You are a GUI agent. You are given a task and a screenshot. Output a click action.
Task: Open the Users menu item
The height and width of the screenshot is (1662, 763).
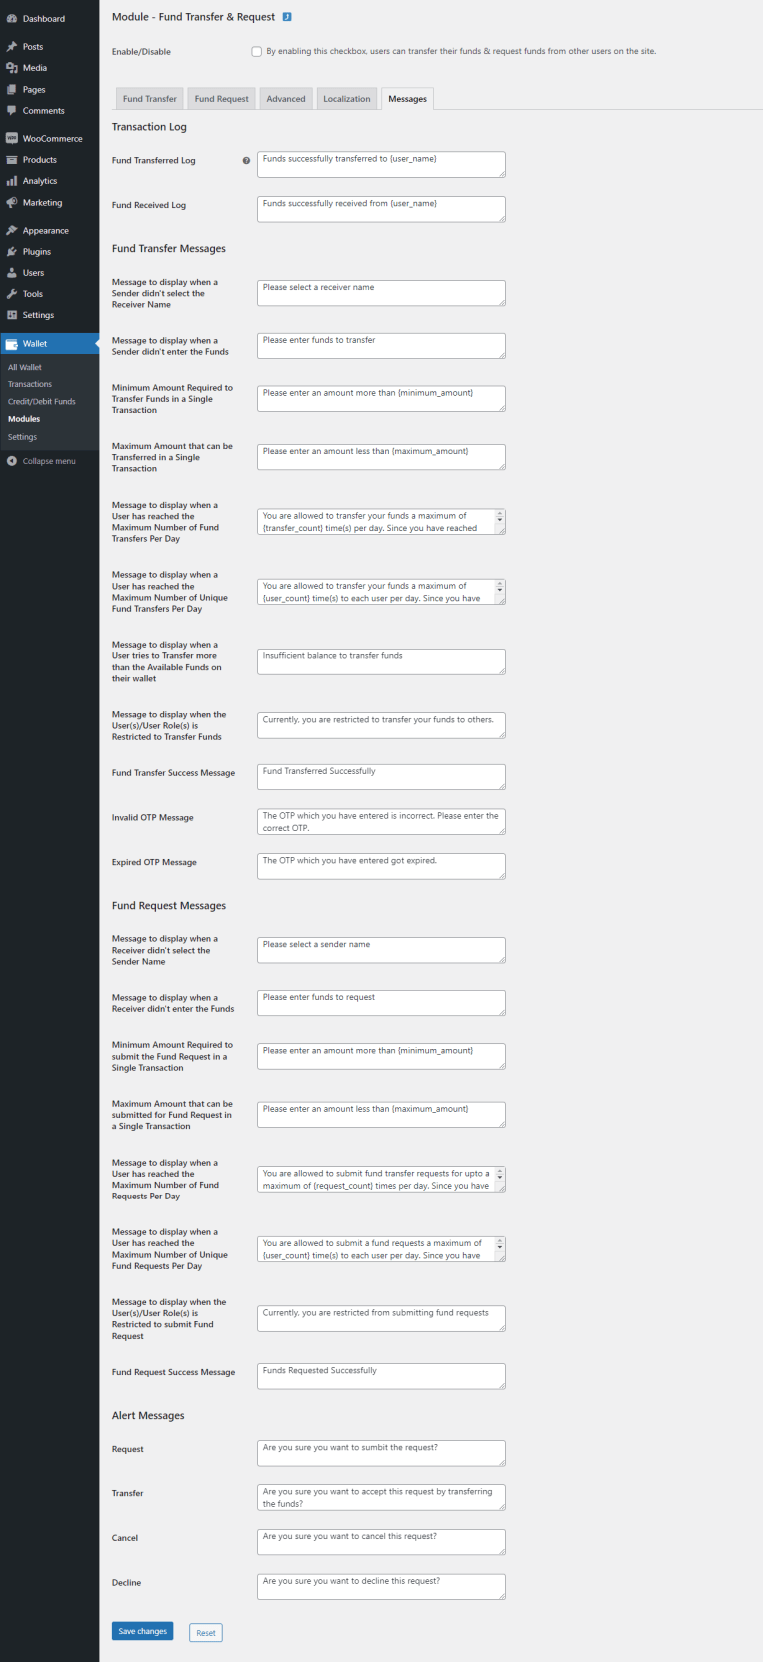(x=34, y=273)
